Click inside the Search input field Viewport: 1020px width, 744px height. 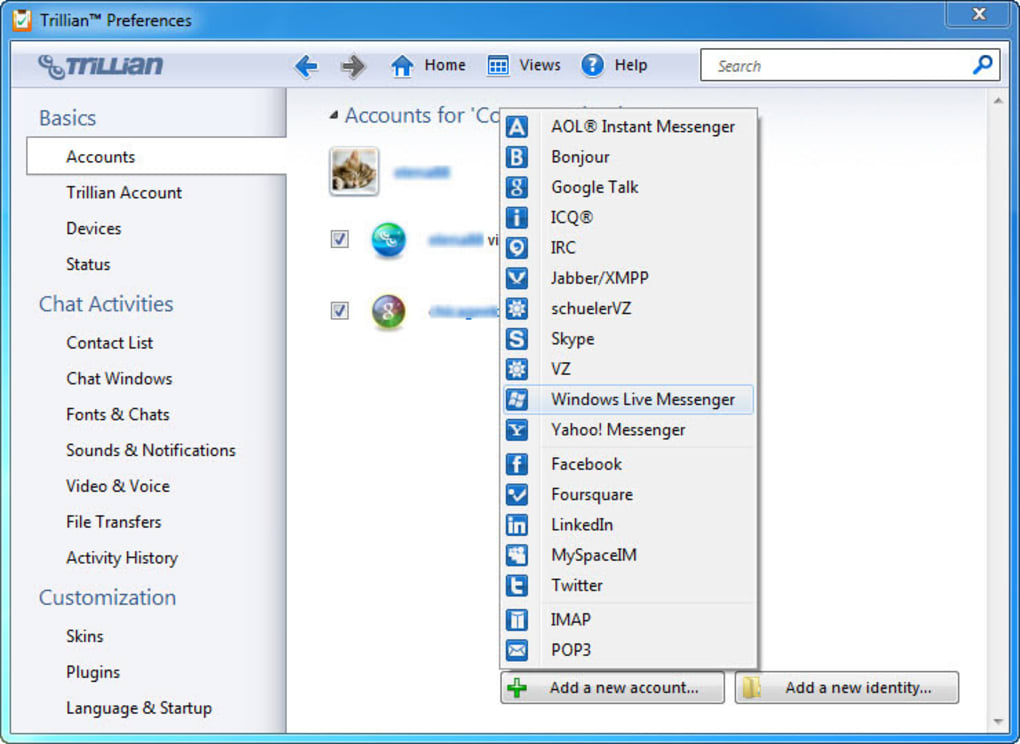click(x=839, y=66)
